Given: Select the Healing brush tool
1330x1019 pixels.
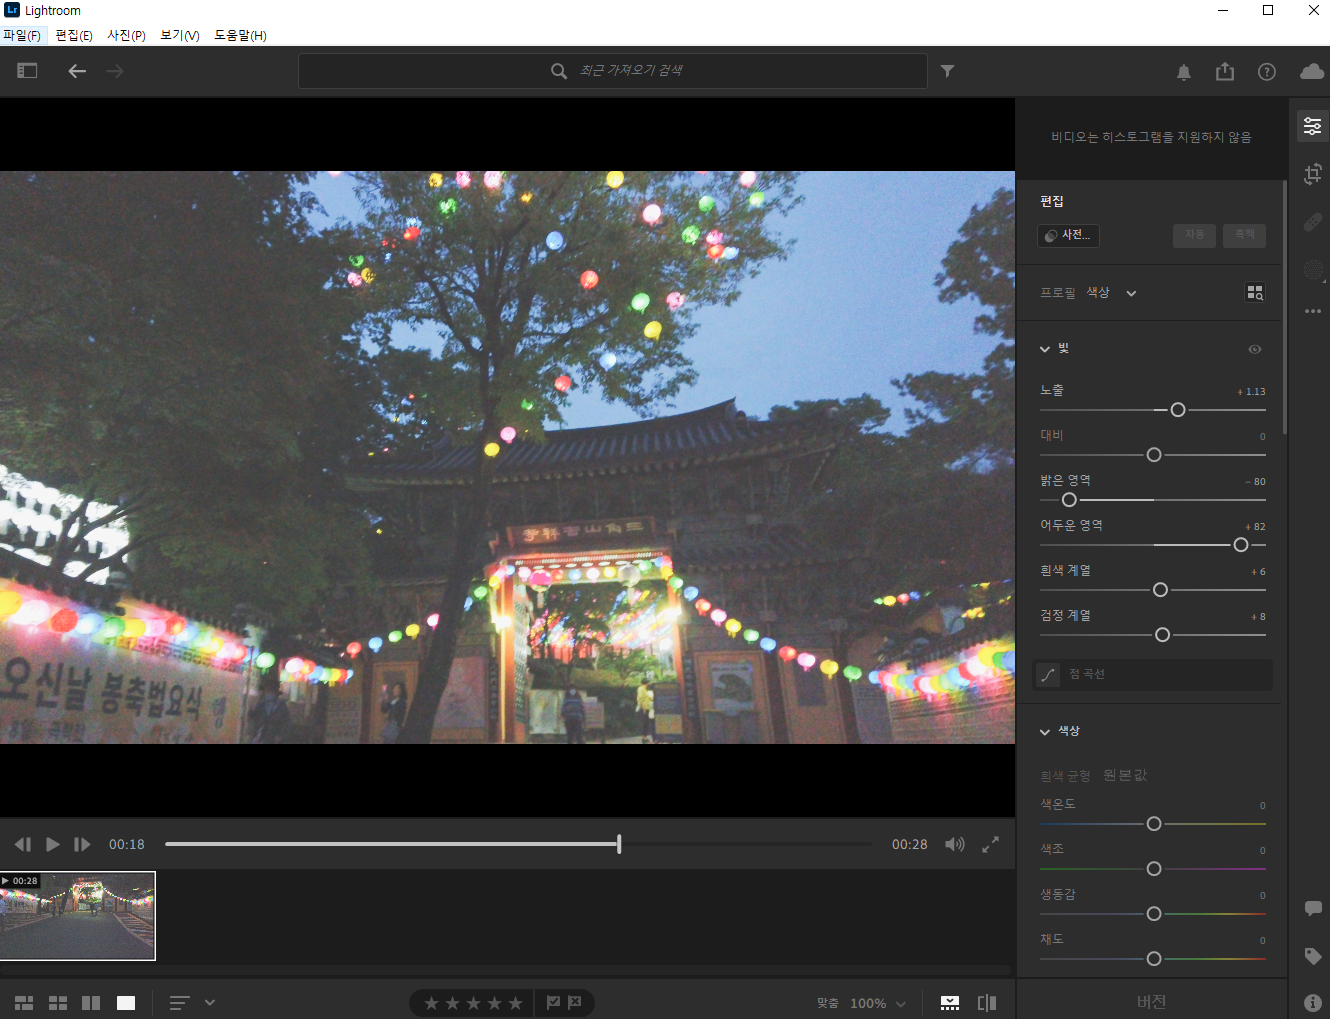Looking at the screenshot, I should click(1313, 222).
